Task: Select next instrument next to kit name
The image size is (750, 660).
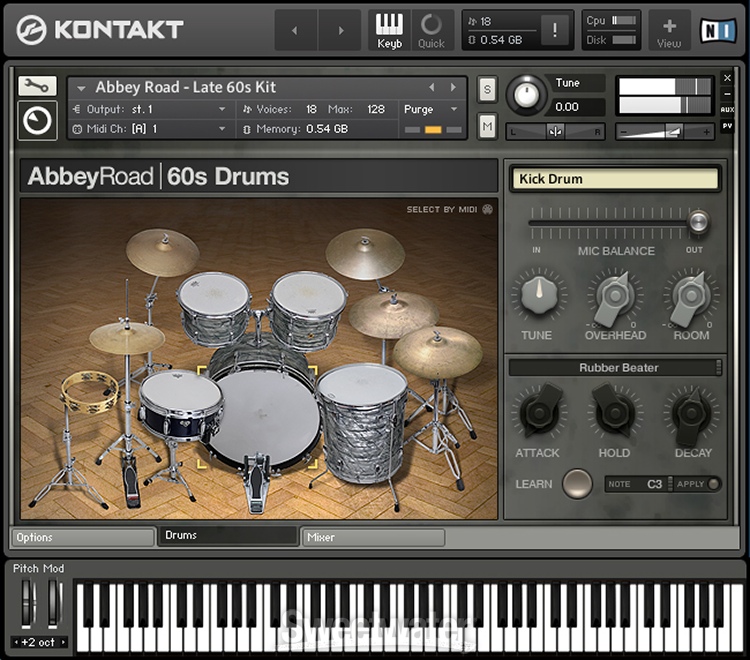Action: pos(452,88)
